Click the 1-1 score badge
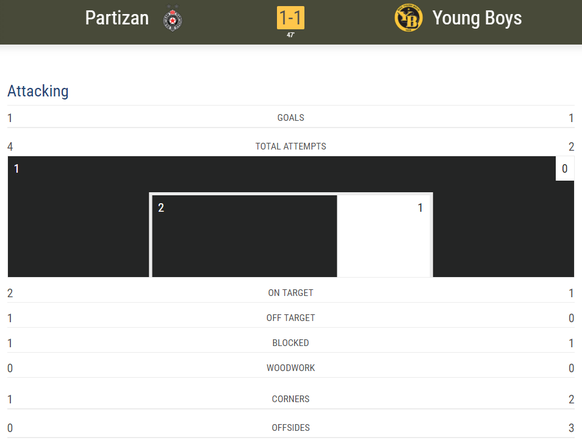This screenshot has width=582, height=440. pos(291,17)
